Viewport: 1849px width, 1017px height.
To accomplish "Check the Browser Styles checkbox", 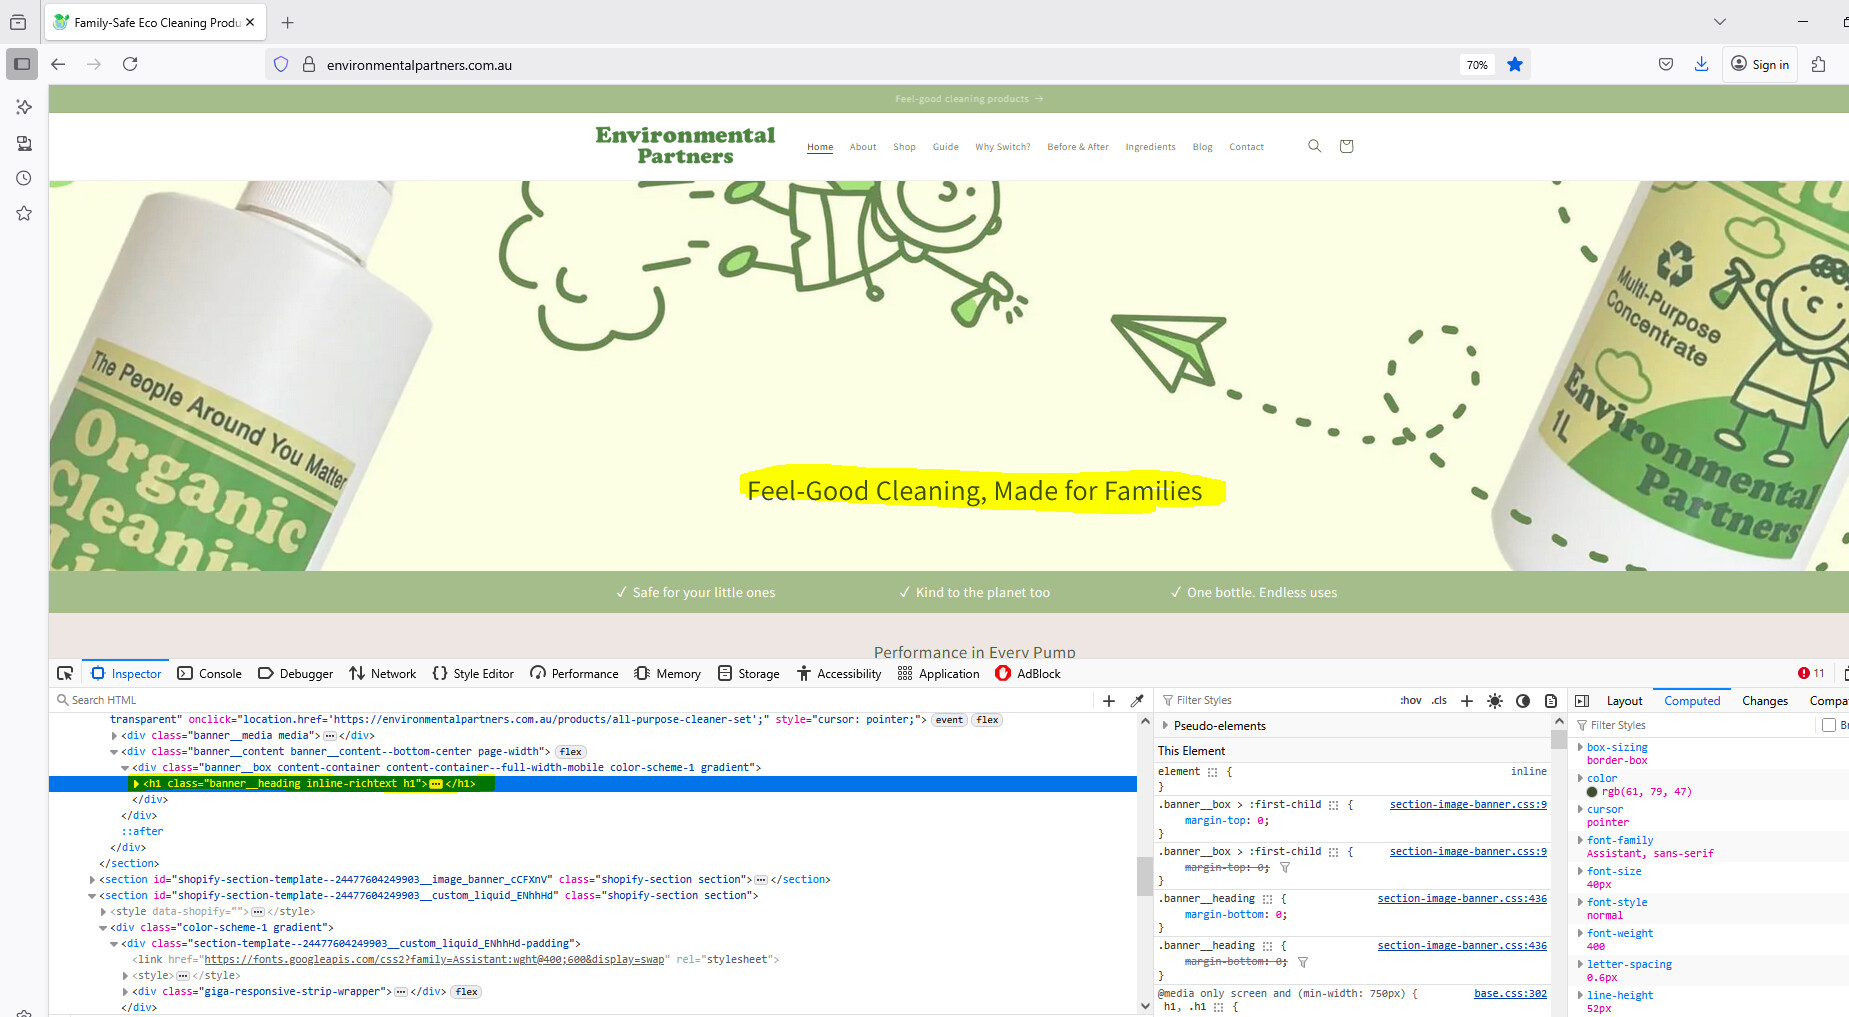I will click(x=1829, y=725).
